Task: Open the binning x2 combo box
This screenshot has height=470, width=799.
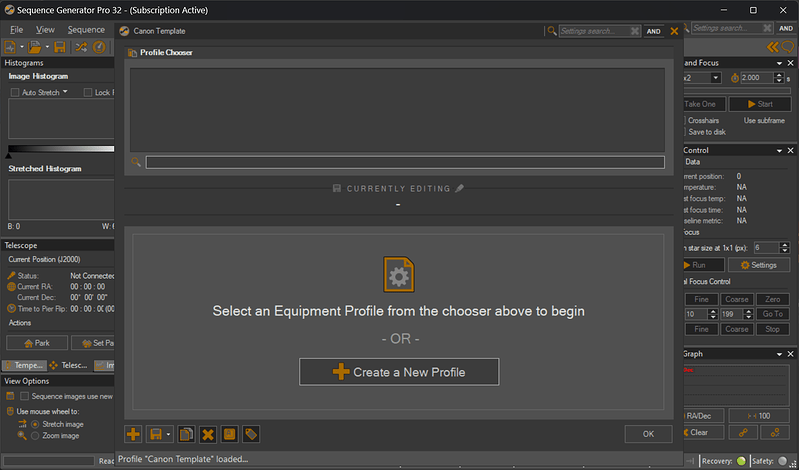Action: point(702,78)
